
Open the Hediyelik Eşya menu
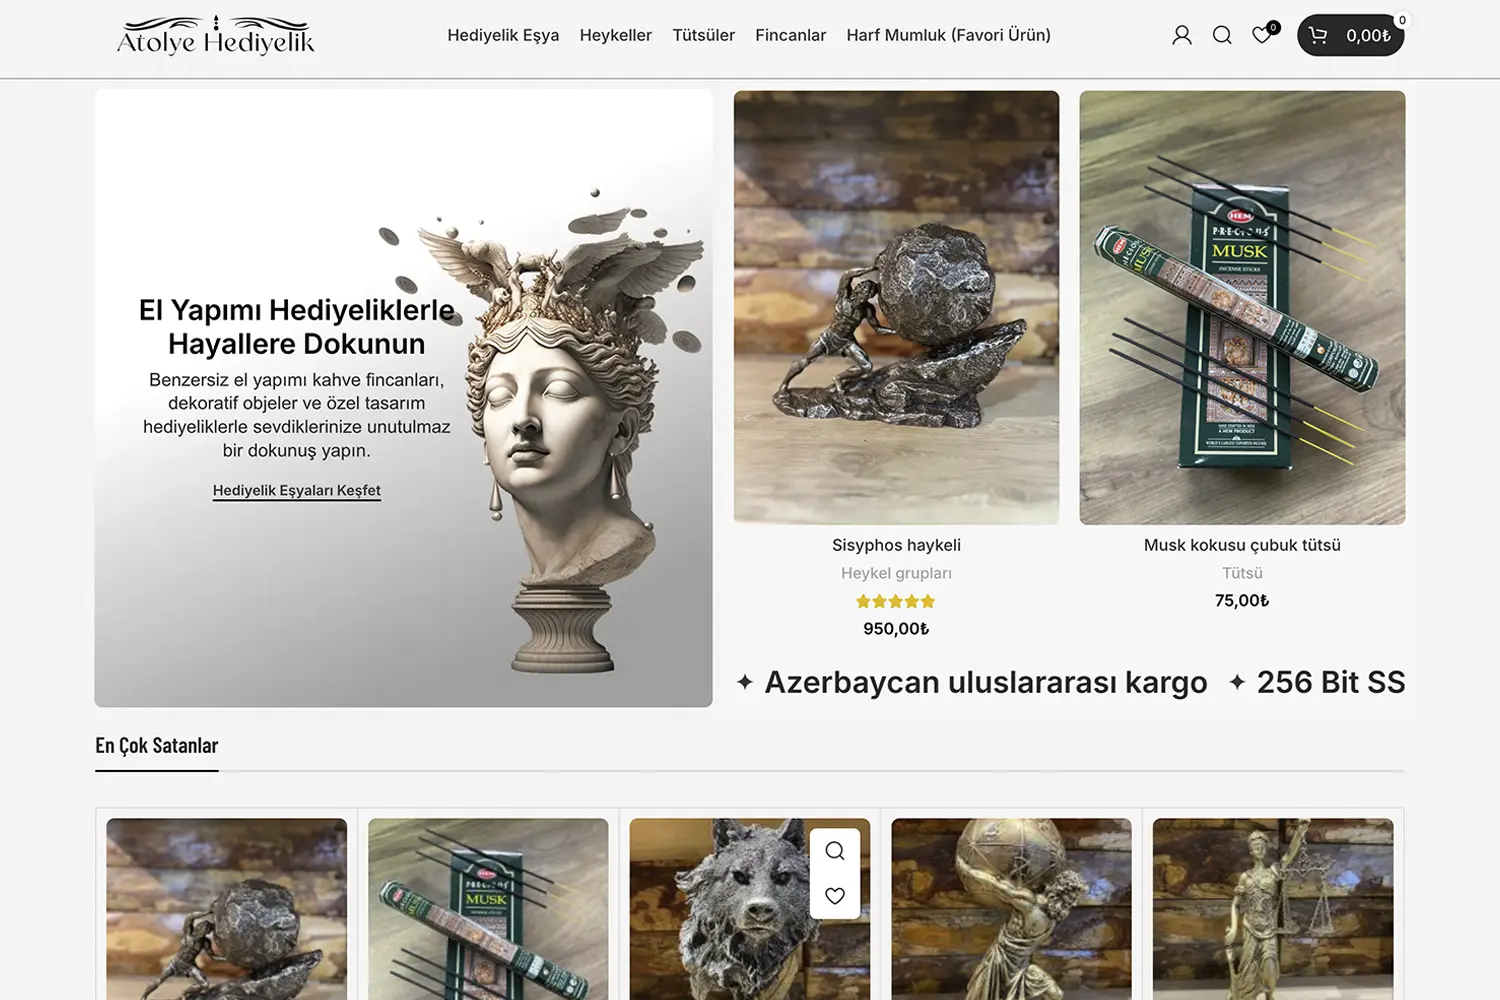tap(503, 35)
